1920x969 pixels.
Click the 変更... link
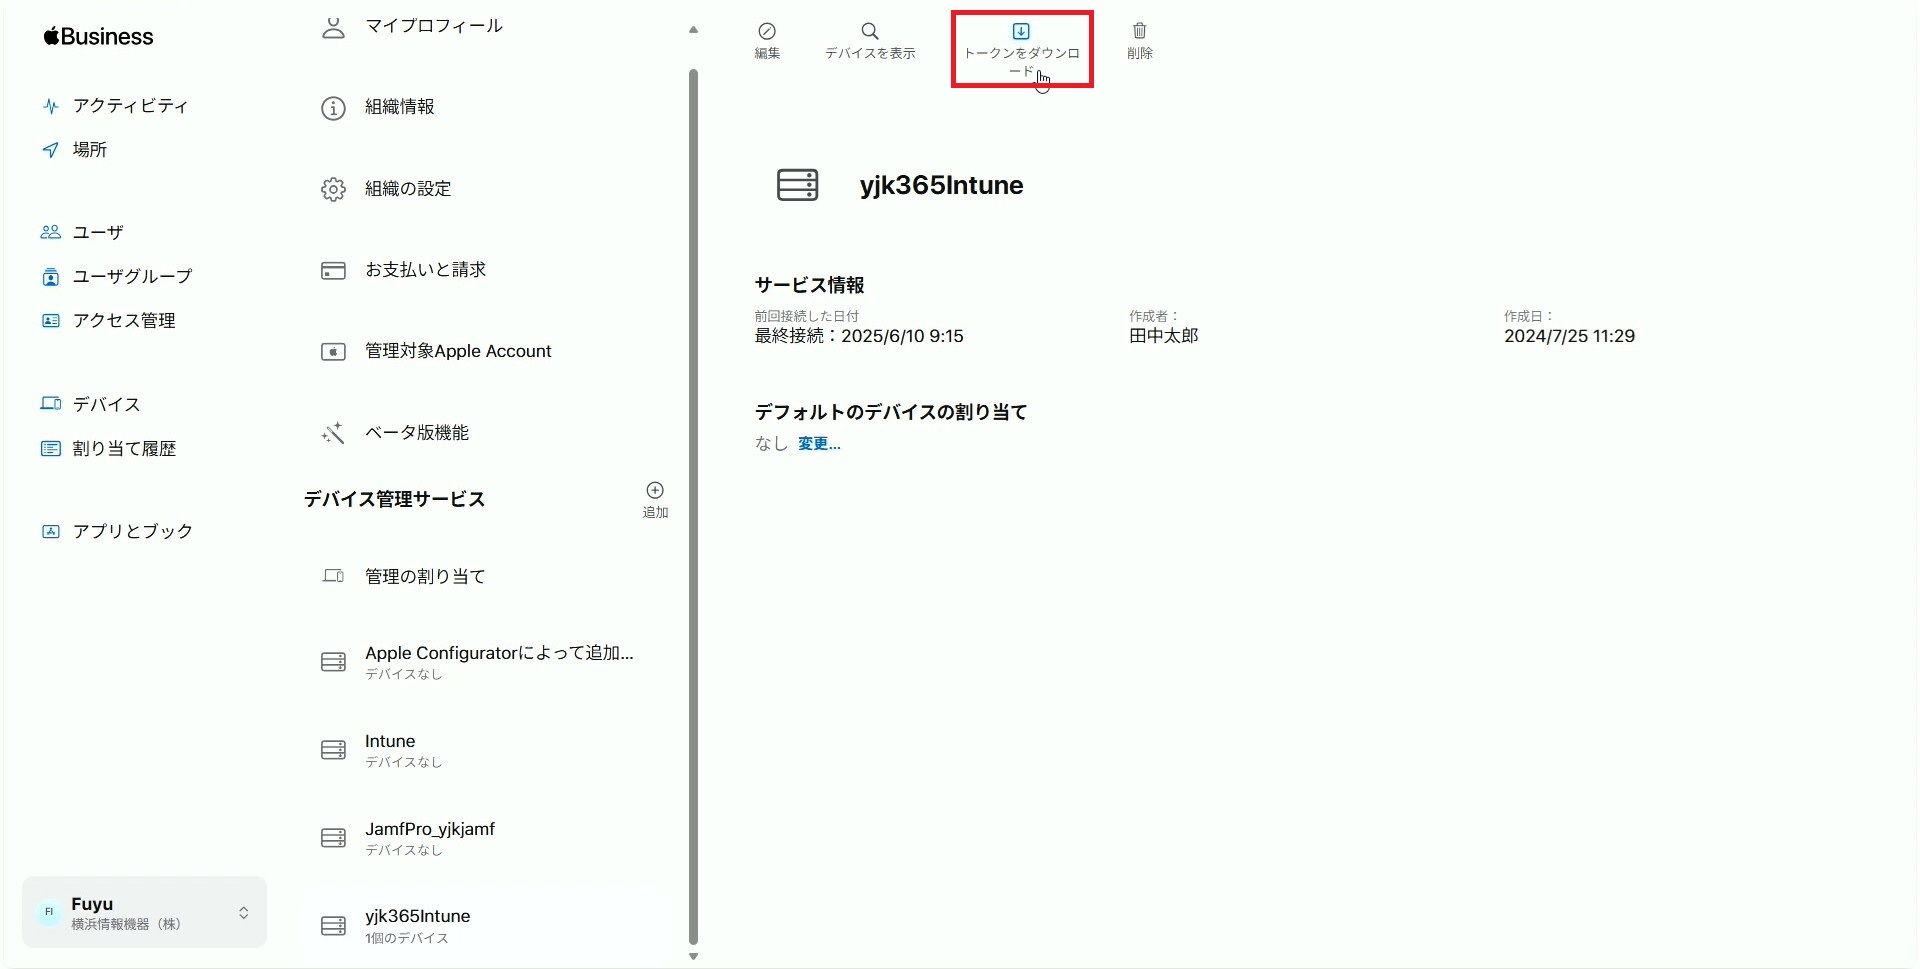(x=819, y=444)
